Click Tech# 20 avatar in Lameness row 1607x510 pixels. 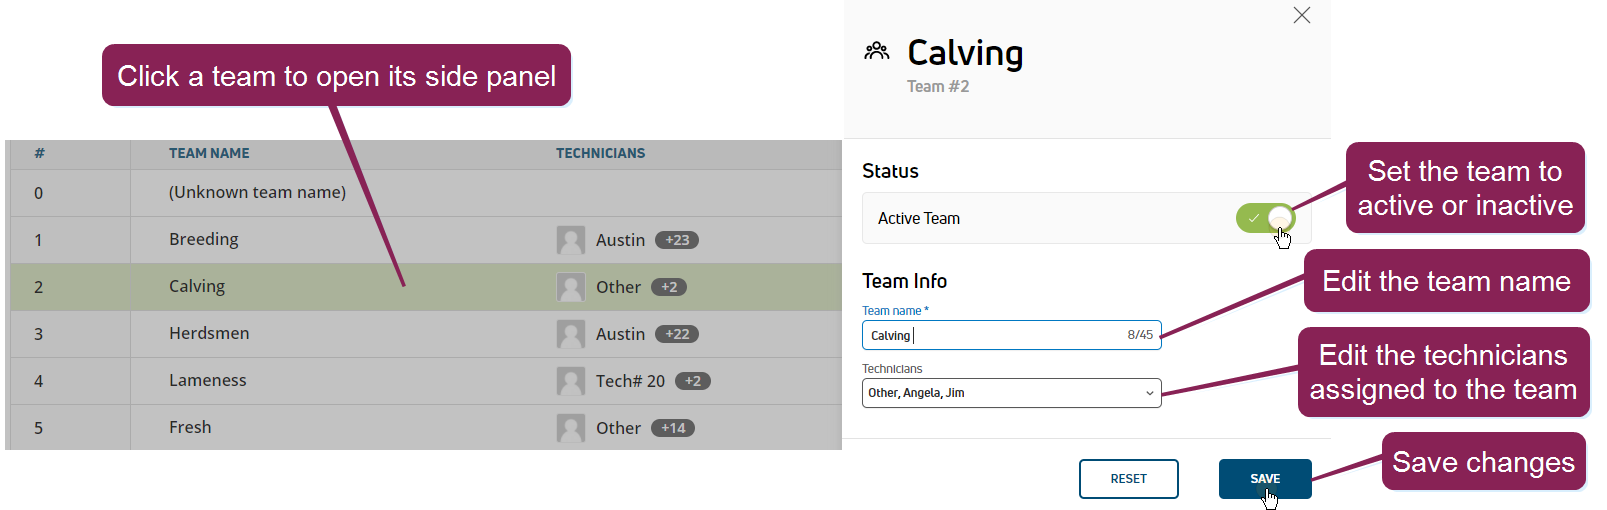point(571,381)
